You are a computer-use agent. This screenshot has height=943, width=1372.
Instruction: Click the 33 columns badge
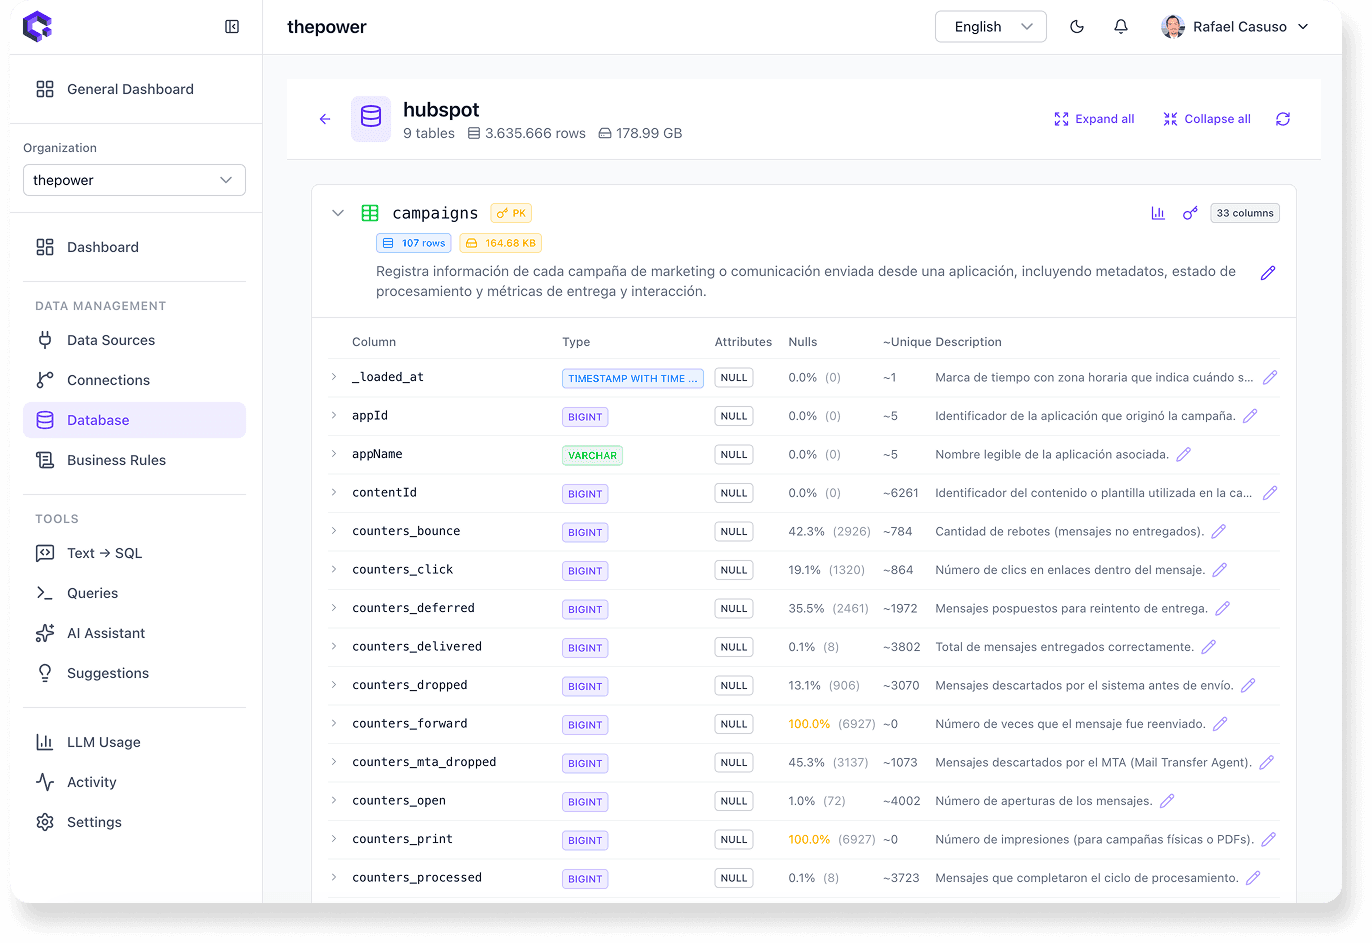click(1245, 213)
